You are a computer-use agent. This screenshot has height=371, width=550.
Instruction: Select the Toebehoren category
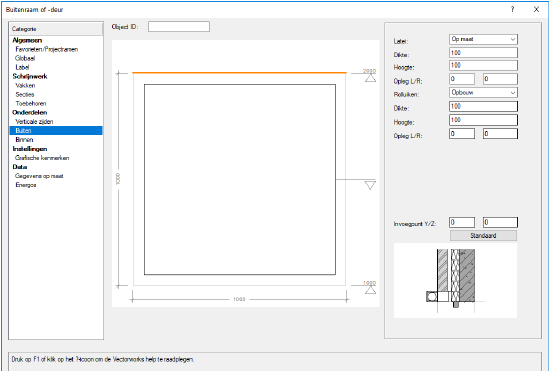click(31, 103)
